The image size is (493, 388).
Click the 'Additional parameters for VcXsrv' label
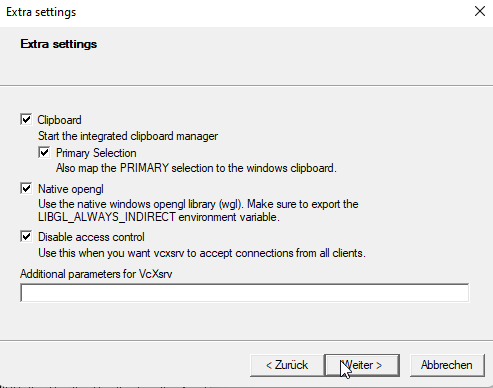(96, 274)
